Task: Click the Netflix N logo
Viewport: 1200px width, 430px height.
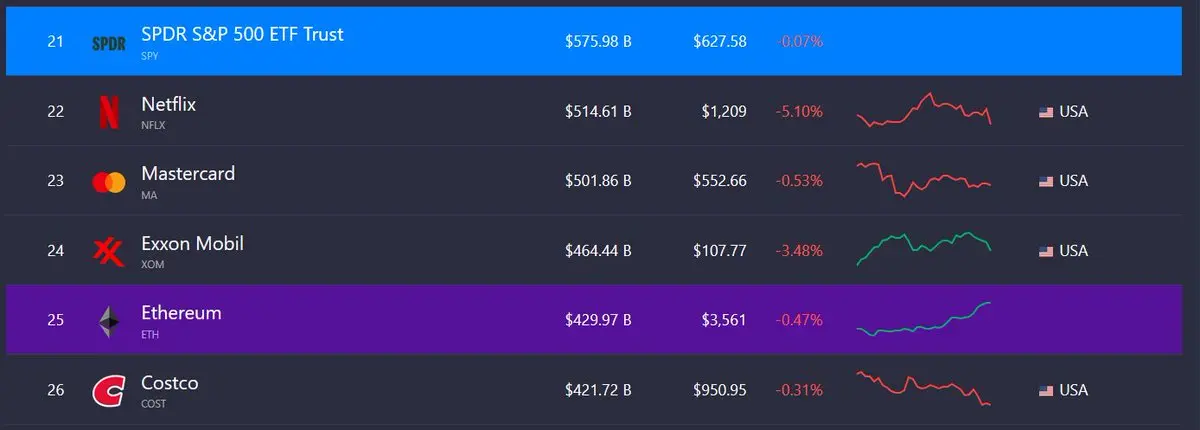Action: [x=108, y=112]
